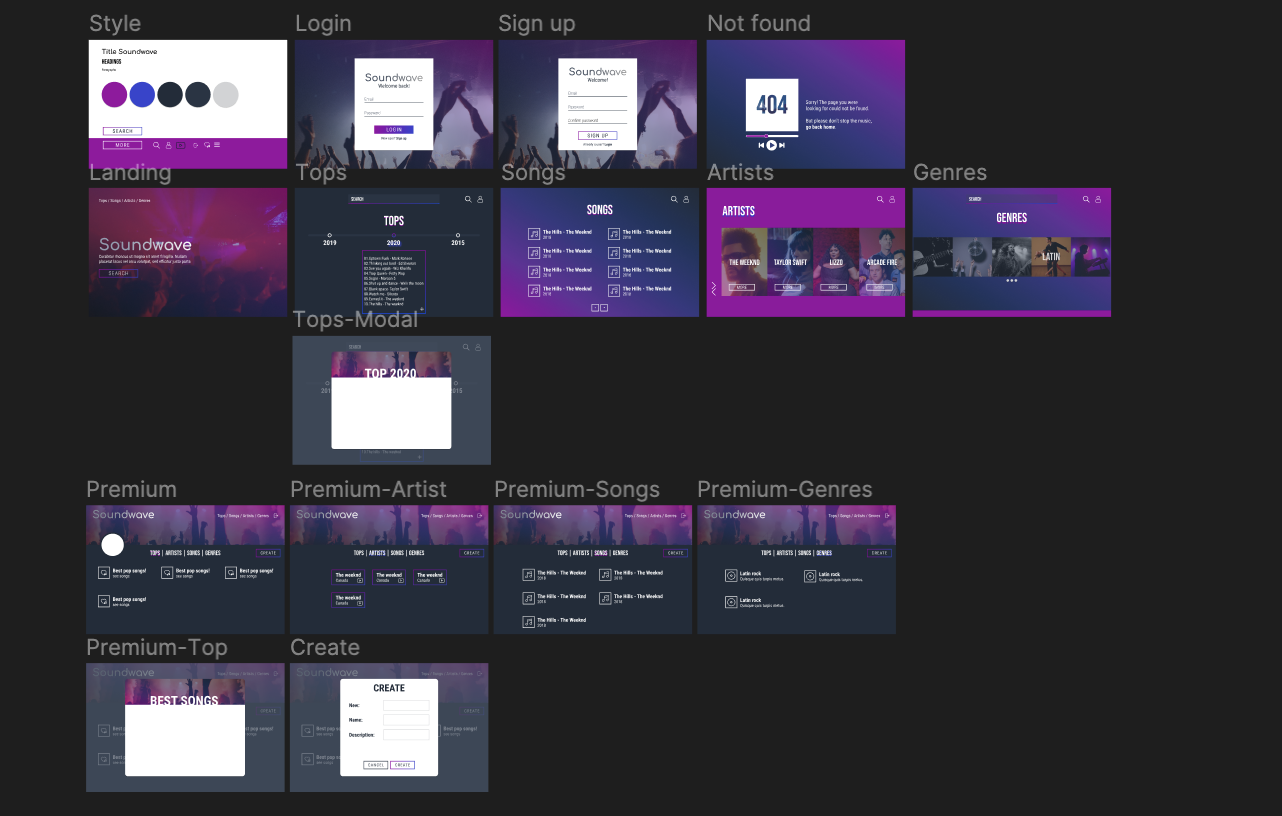Click the user profile icon in the Songs frame

click(686, 200)
